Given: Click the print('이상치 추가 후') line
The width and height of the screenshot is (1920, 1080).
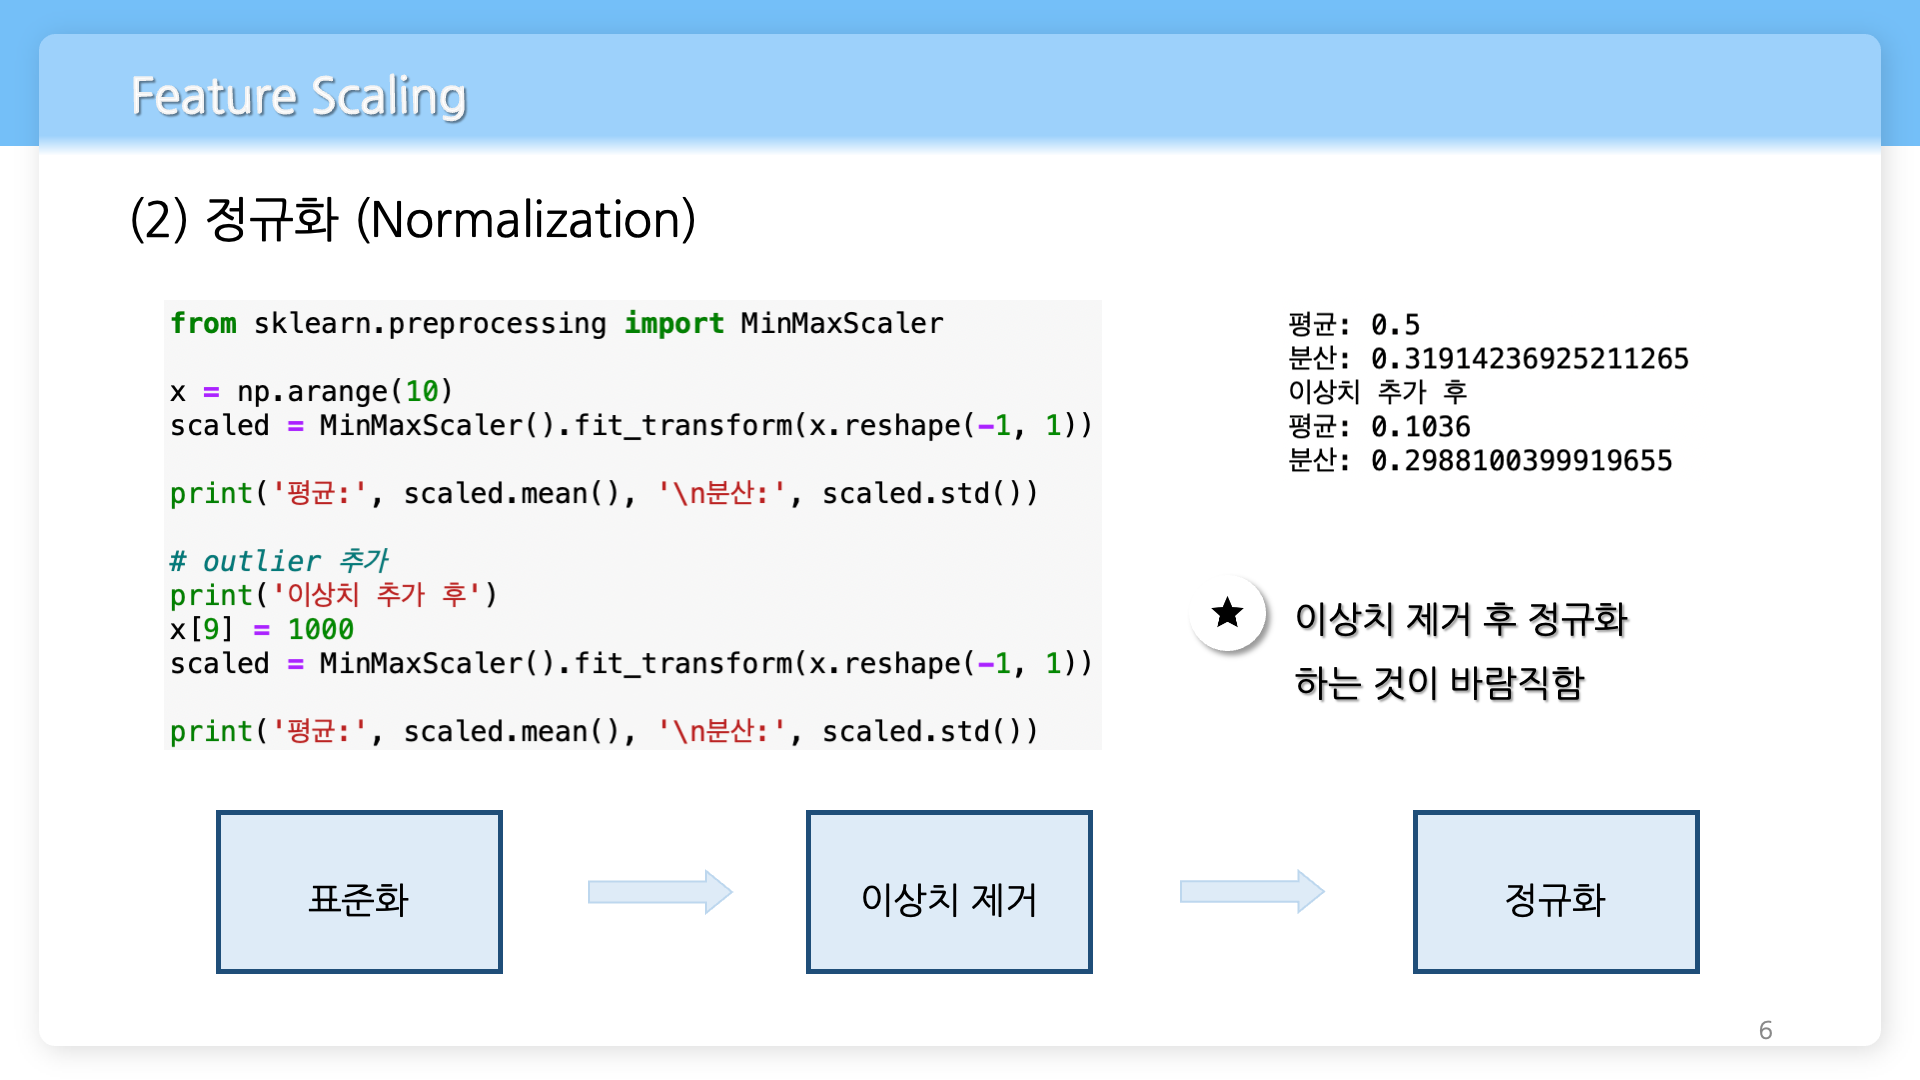Looking at the screenshot, I should pyautogui.click(x=333, y=595).
